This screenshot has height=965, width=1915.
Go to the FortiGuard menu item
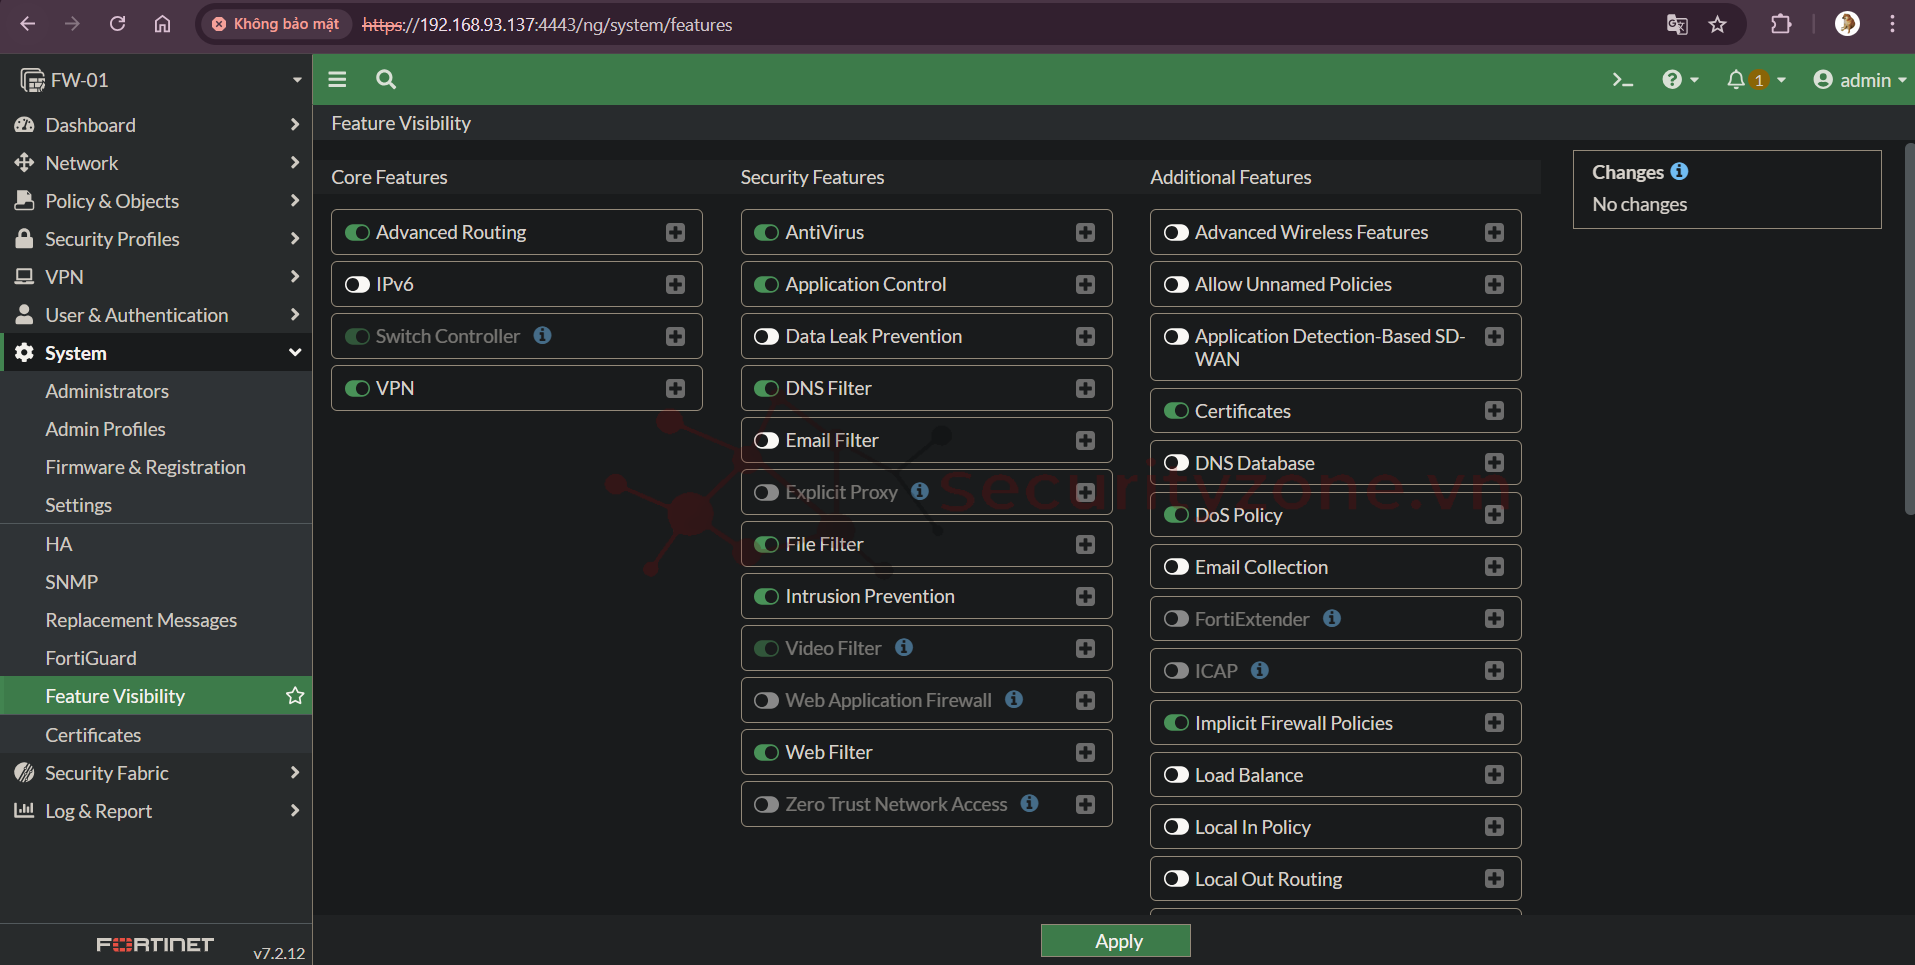[91, 658]
